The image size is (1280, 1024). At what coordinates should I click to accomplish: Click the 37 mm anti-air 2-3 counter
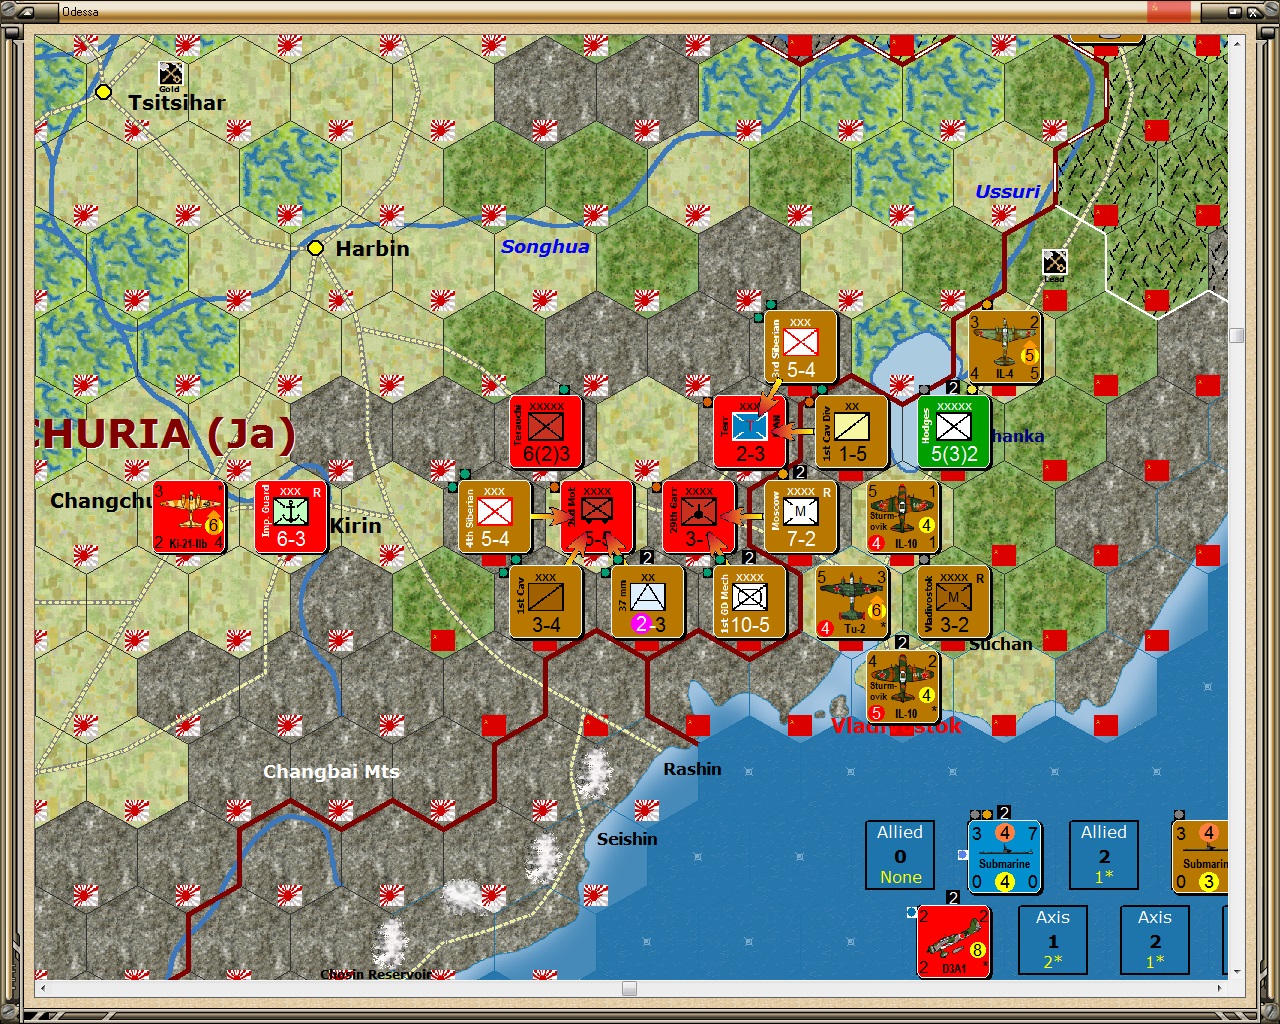[x=648, y=602]
